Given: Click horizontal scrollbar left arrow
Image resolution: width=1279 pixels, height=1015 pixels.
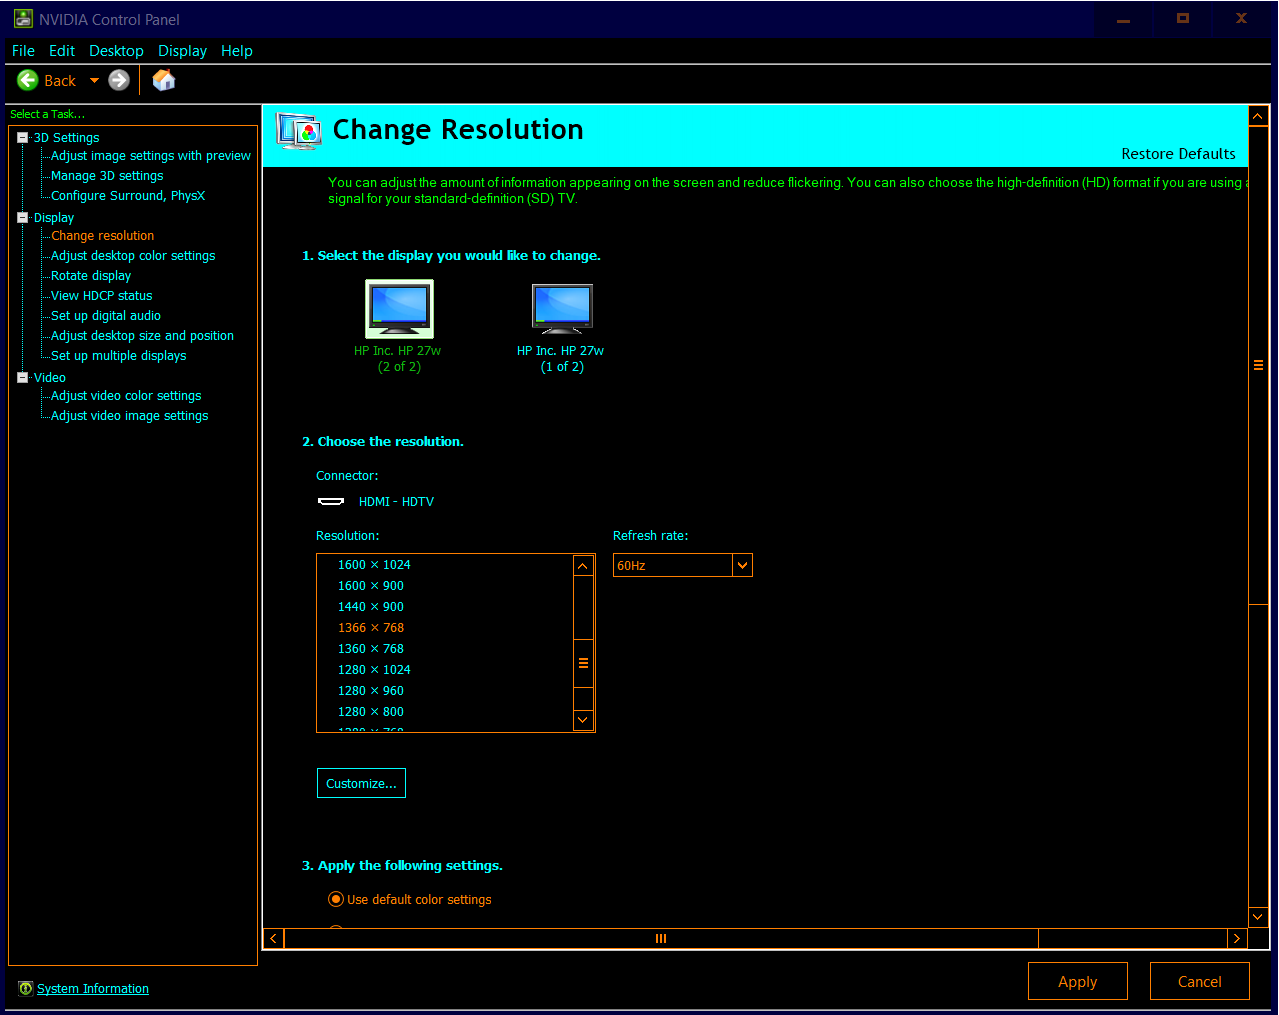Looking at the screenshot, I should (x=273, y=938).
